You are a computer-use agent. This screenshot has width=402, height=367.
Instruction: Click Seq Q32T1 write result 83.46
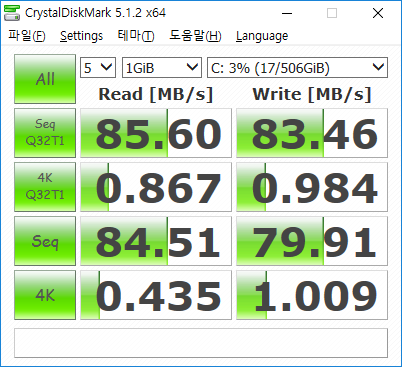[312, 133]
